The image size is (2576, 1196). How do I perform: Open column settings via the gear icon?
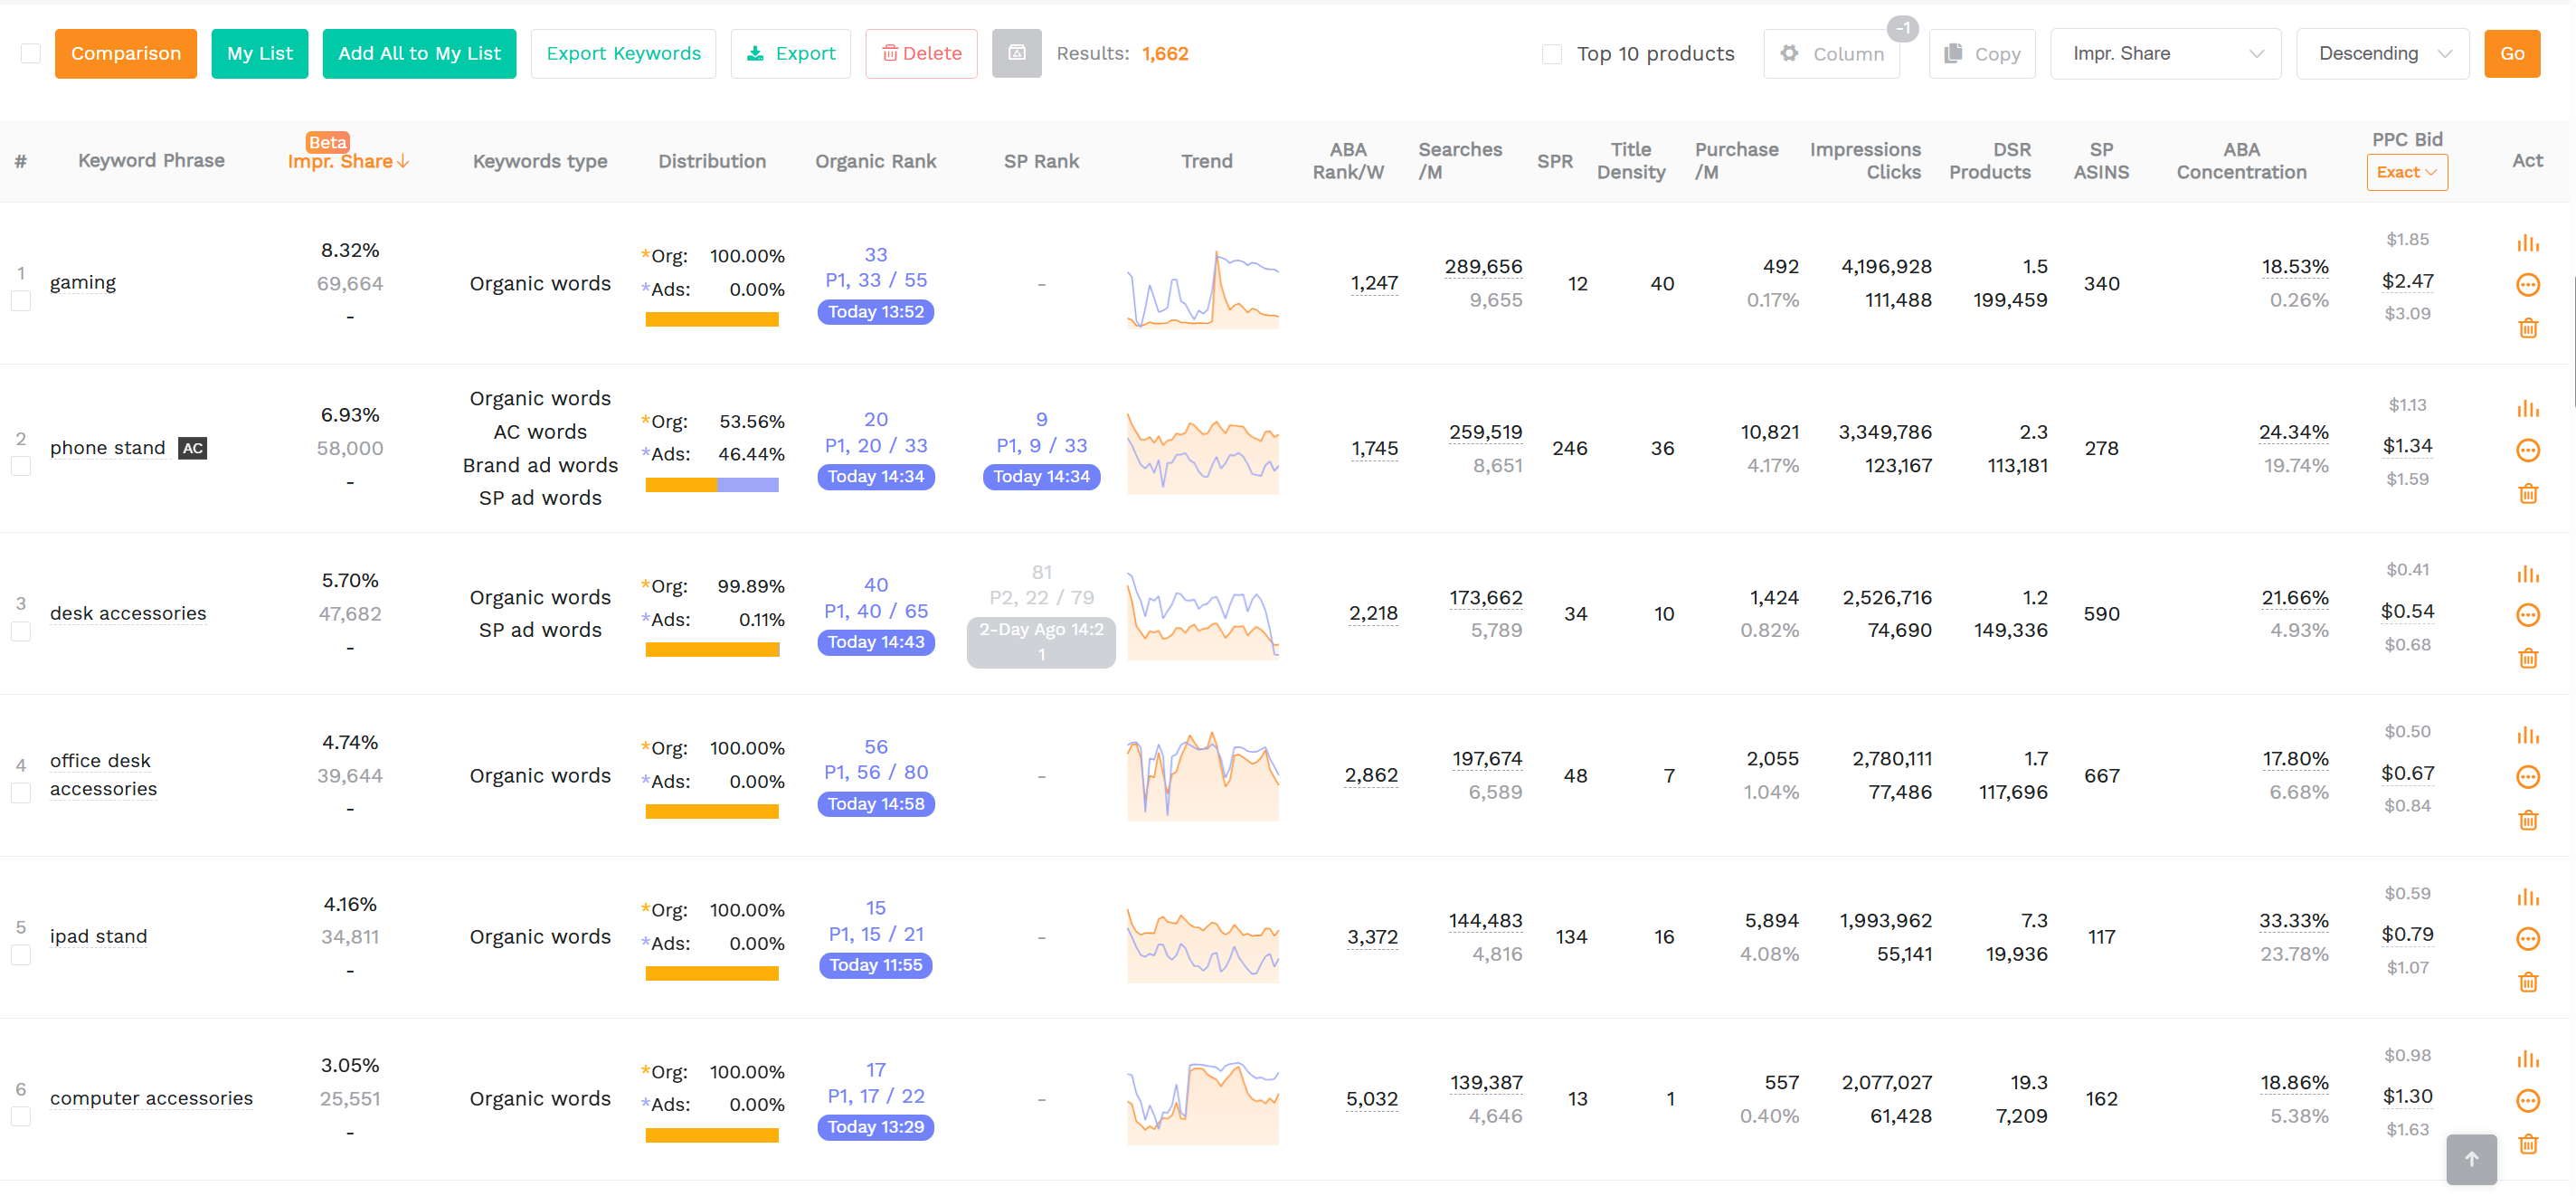(x=1793, y=53)
